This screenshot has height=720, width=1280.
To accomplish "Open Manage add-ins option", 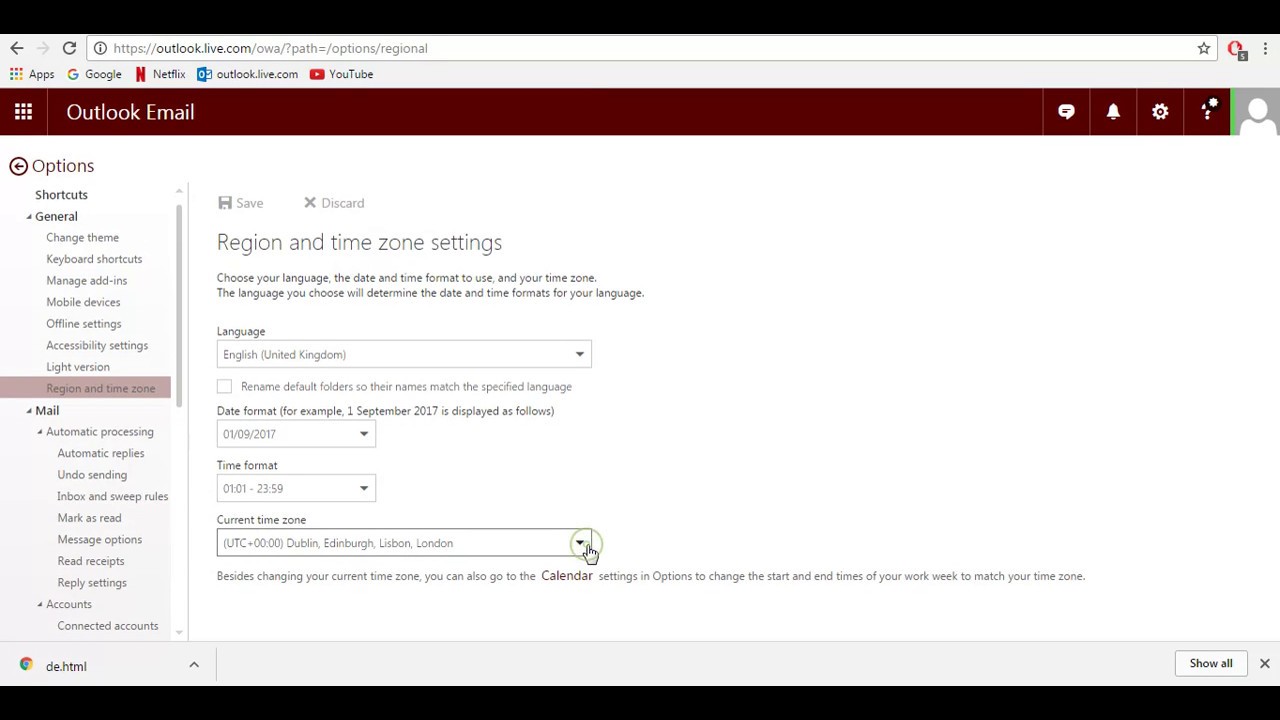I will coord(86,281).
